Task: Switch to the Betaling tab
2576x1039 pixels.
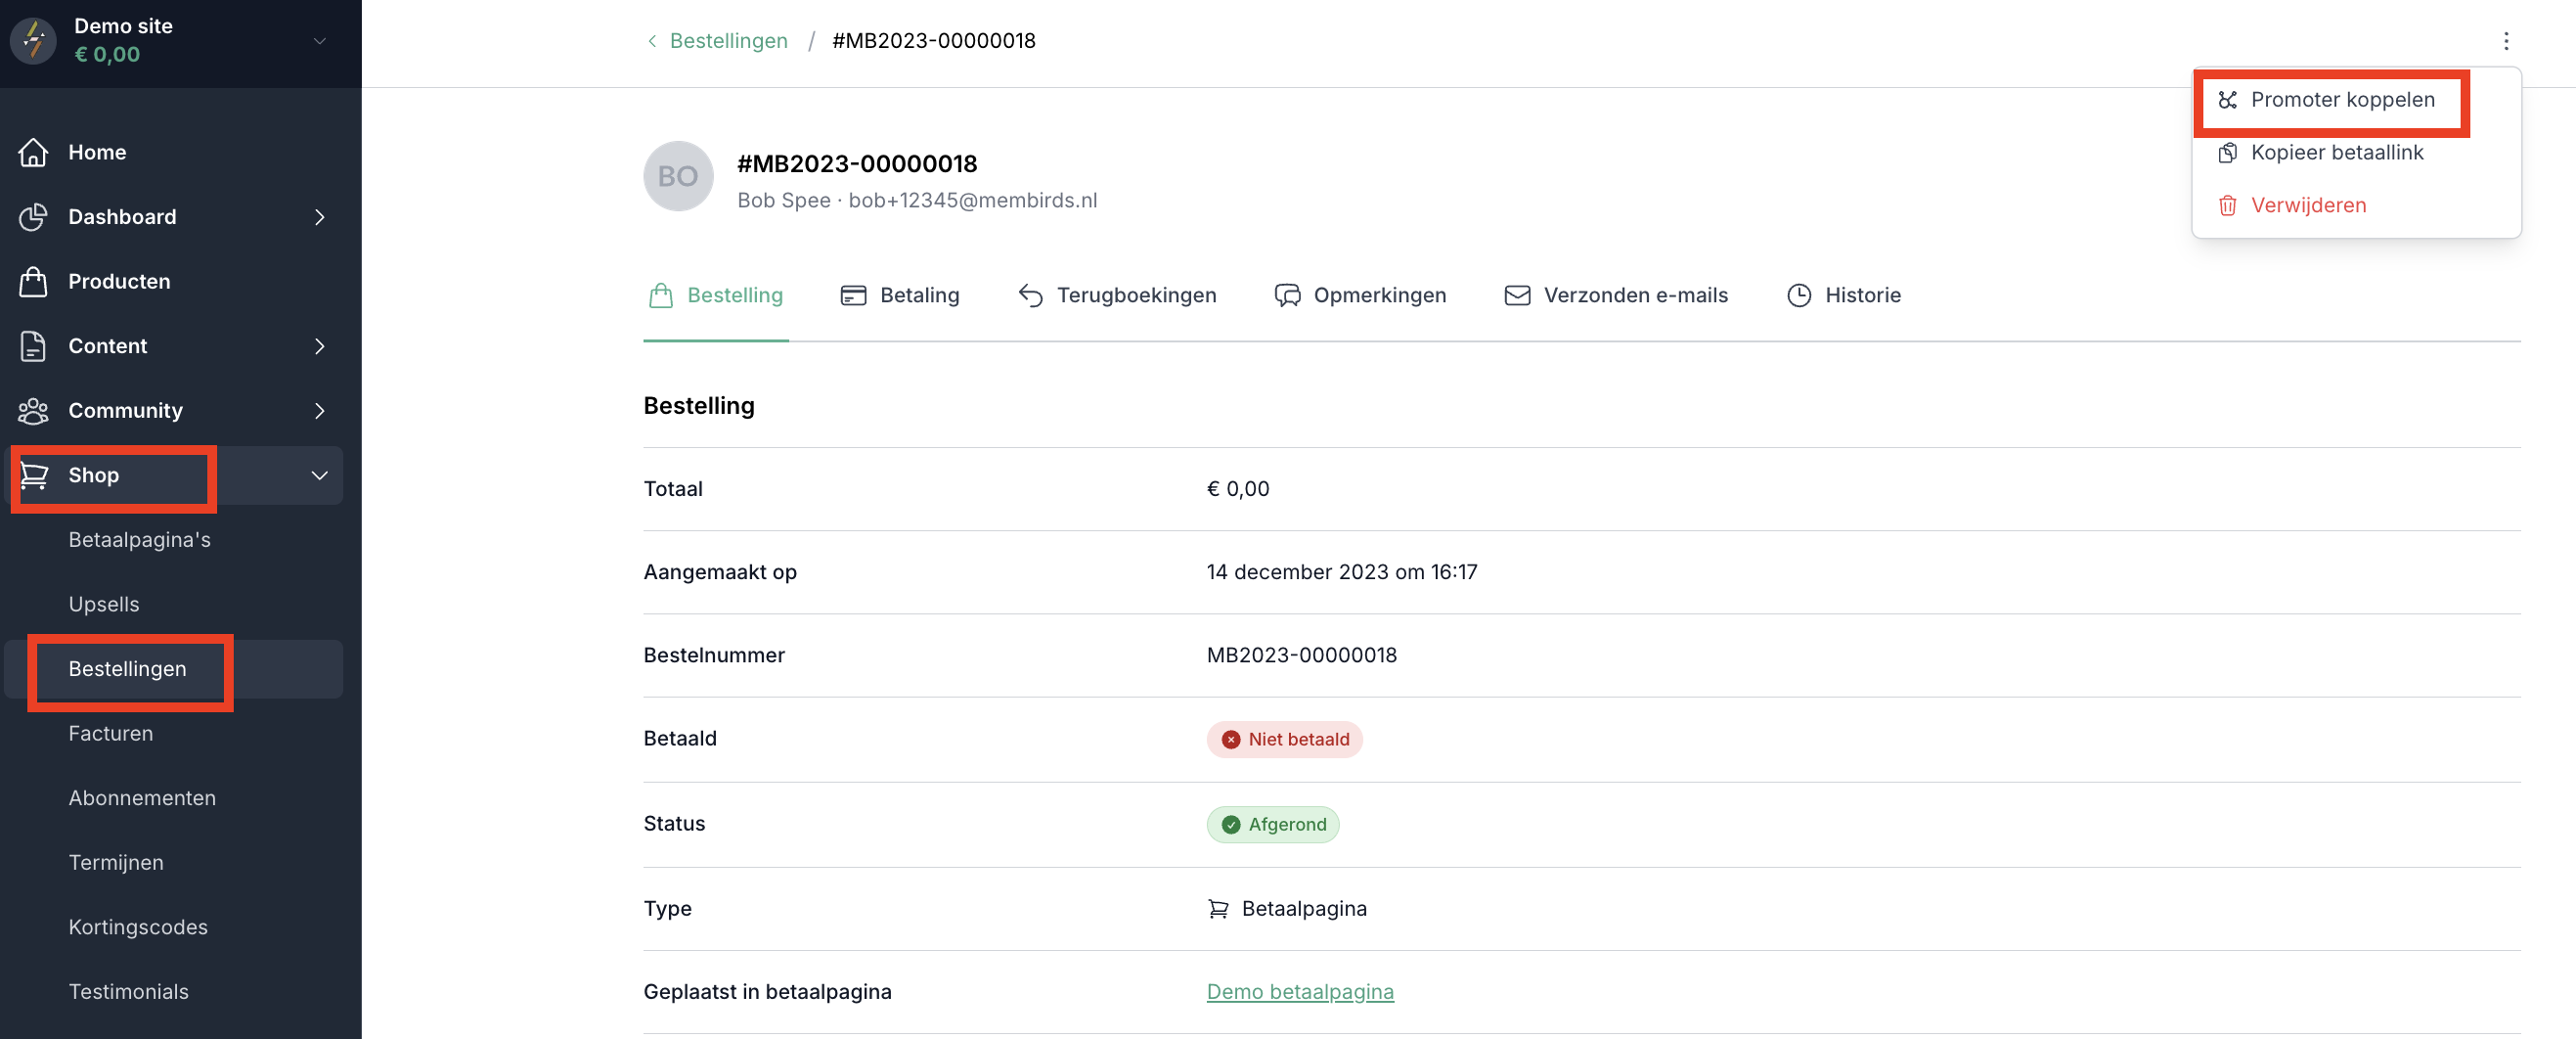Action: point(900,296)
